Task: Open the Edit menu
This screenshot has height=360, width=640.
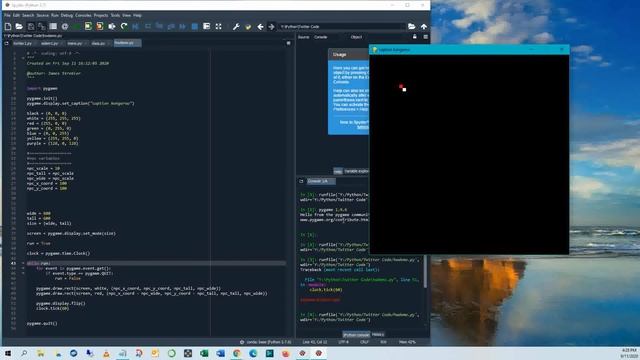Action: tap(16, 16)
